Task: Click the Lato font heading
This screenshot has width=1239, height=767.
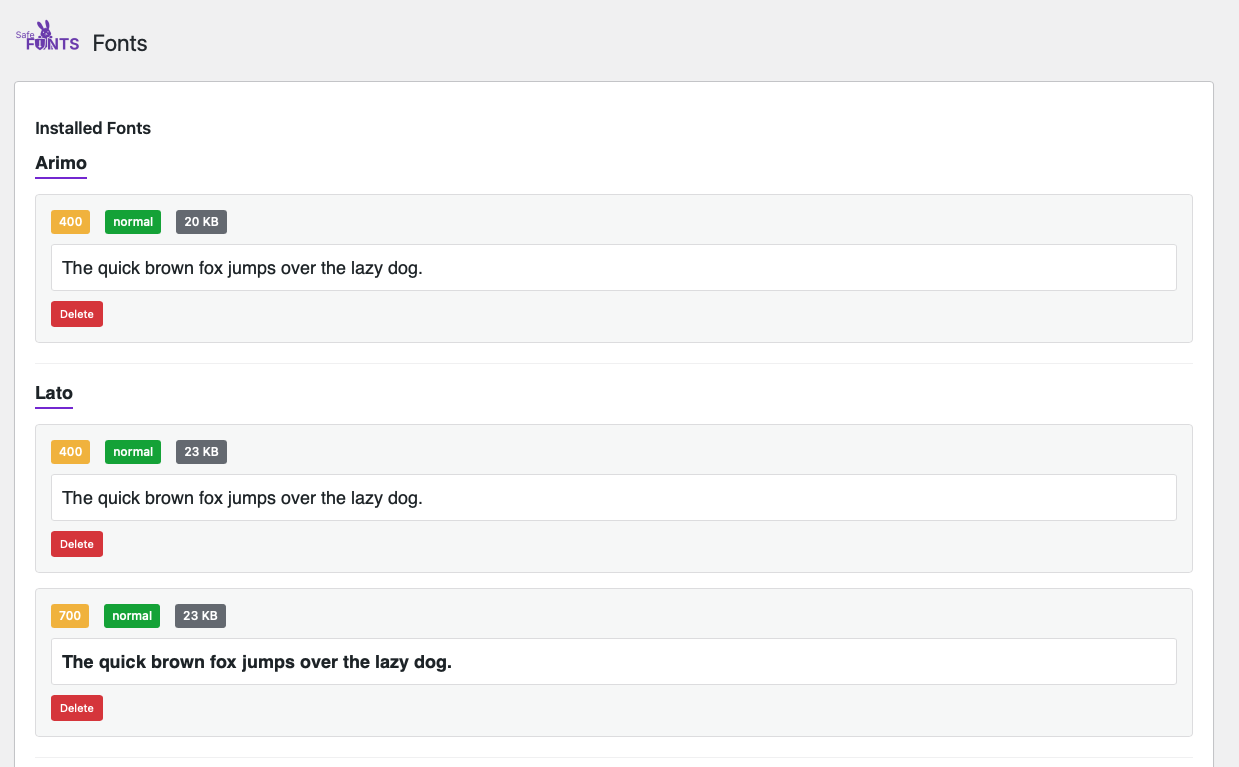Action: (x=53, y=393)
